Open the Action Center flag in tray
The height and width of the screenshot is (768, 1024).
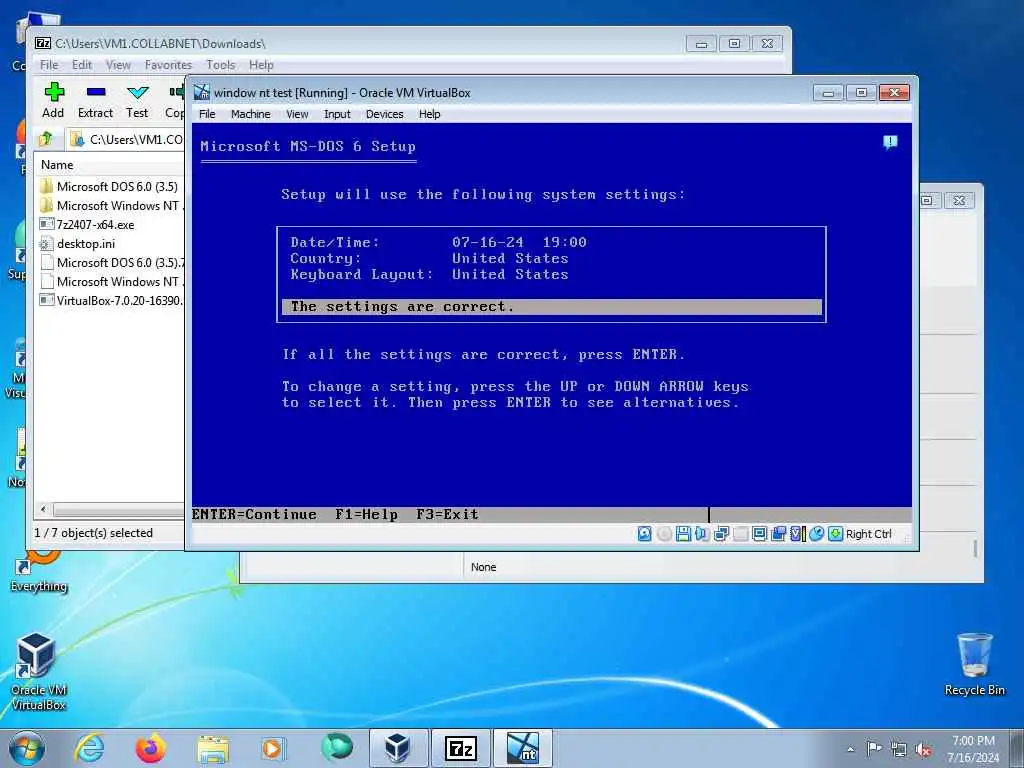(x=873, y=748)
